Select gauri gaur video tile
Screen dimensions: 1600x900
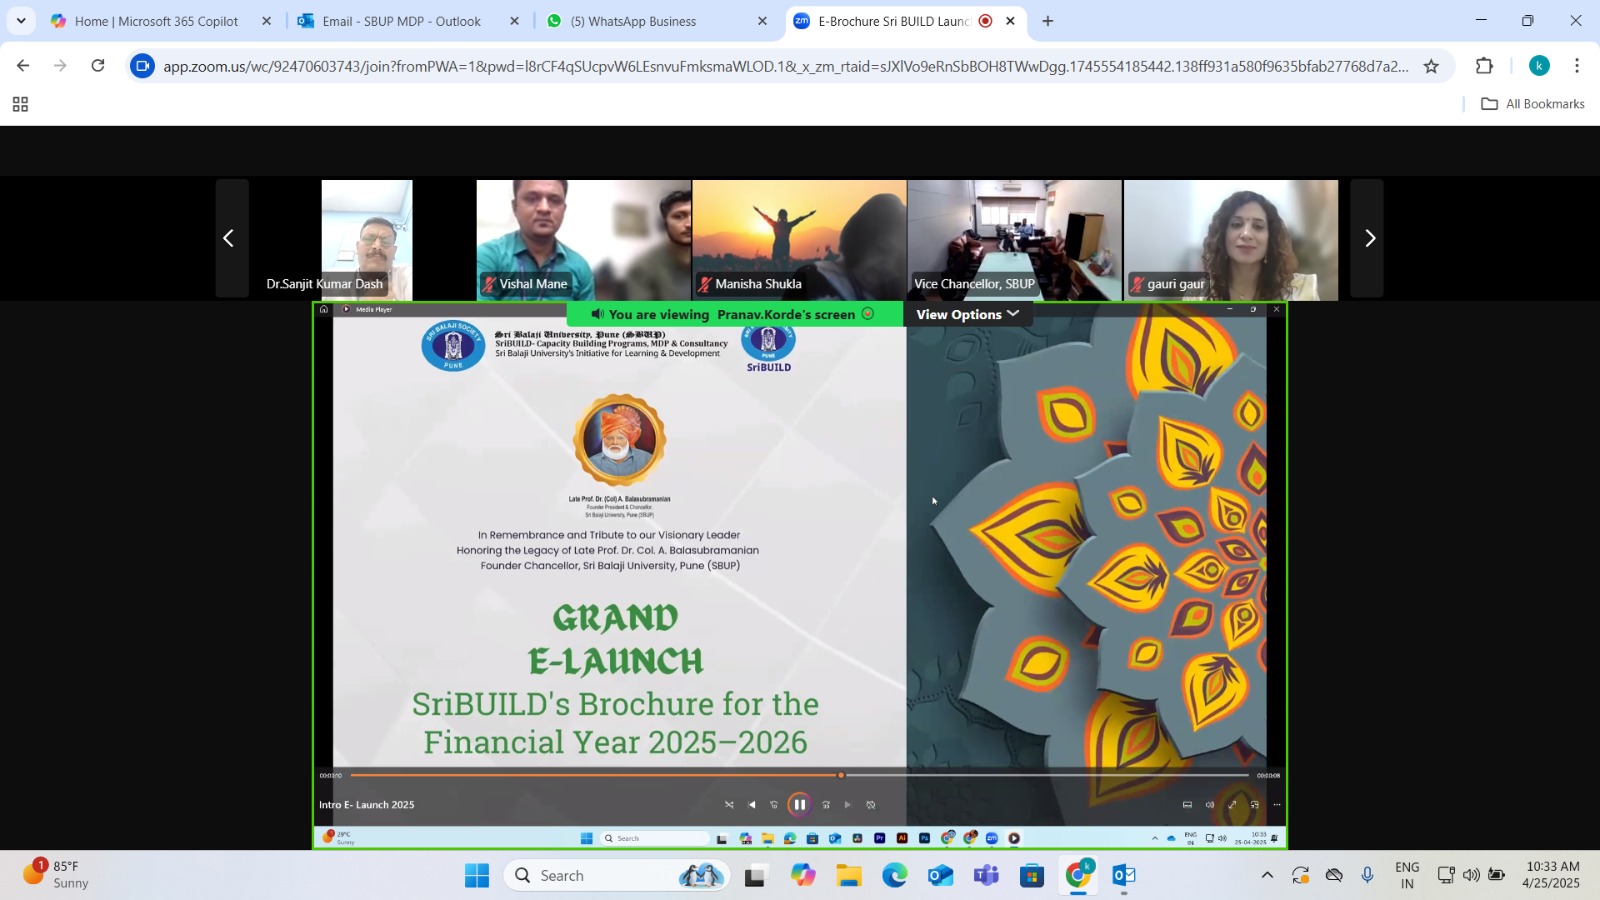tap(1231, 240)
